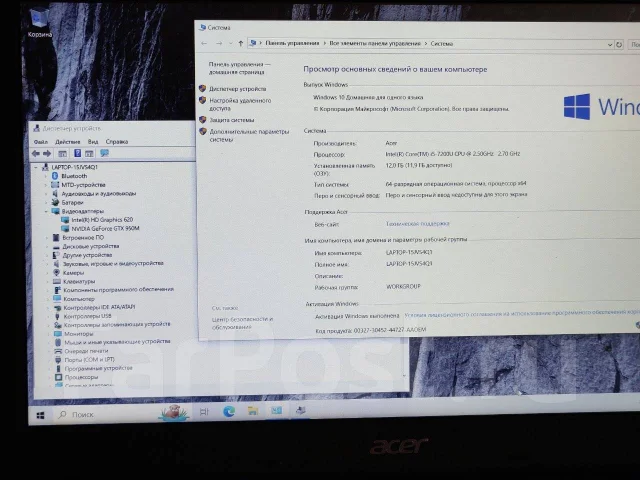640x480 pixels.
Task: Select the Батареи category in device tree
Action: (x=72, y=202)
